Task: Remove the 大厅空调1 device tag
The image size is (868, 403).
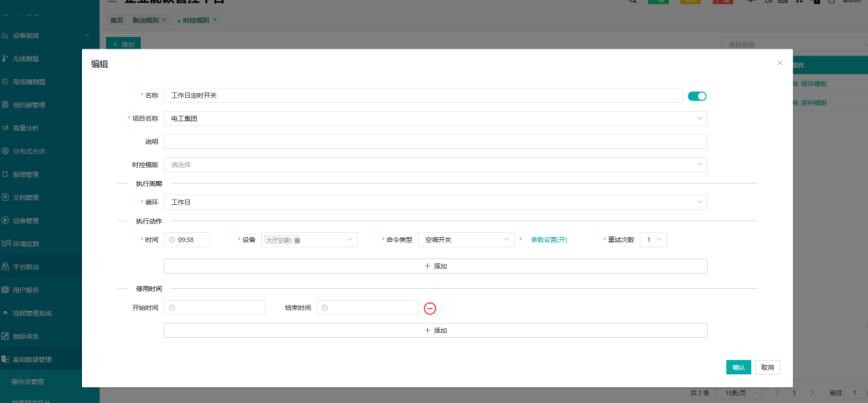Action: coord(297,240)
